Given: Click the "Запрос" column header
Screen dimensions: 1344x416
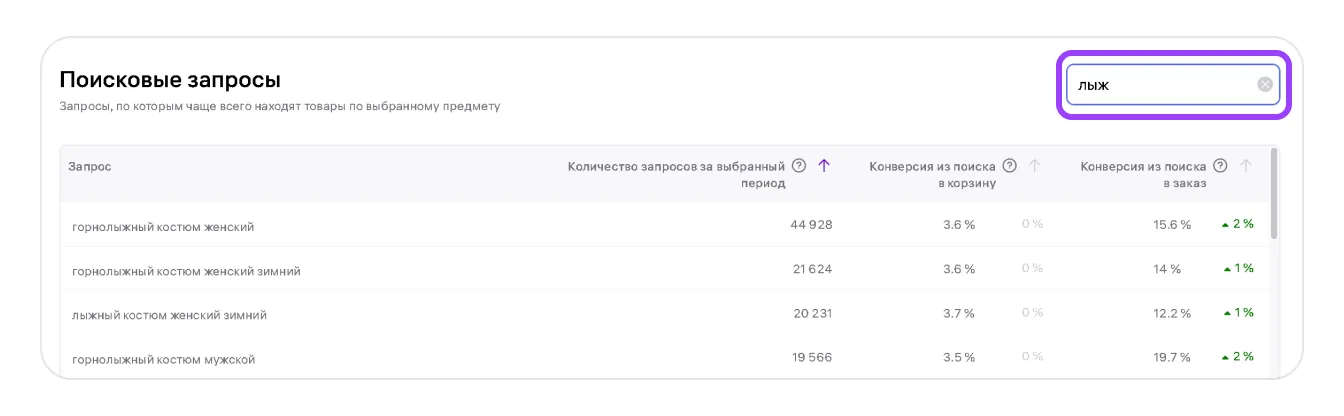Looking at the screenshot, I should click(x=90, y=167).
